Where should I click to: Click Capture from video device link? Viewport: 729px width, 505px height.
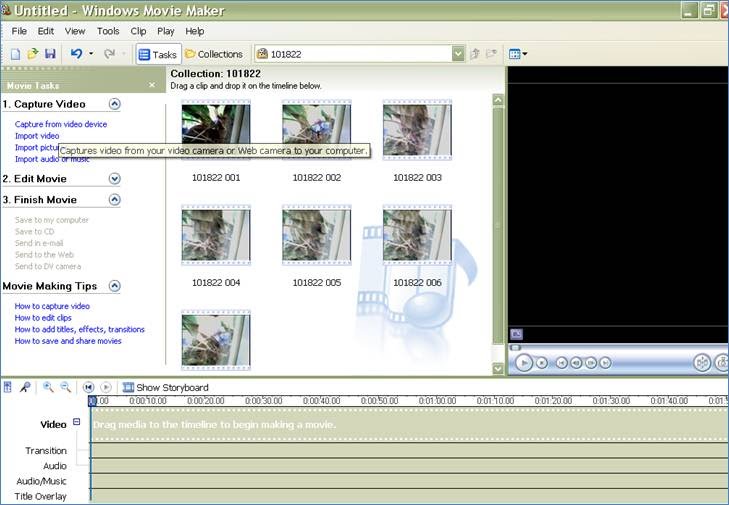tap(61, 124)
